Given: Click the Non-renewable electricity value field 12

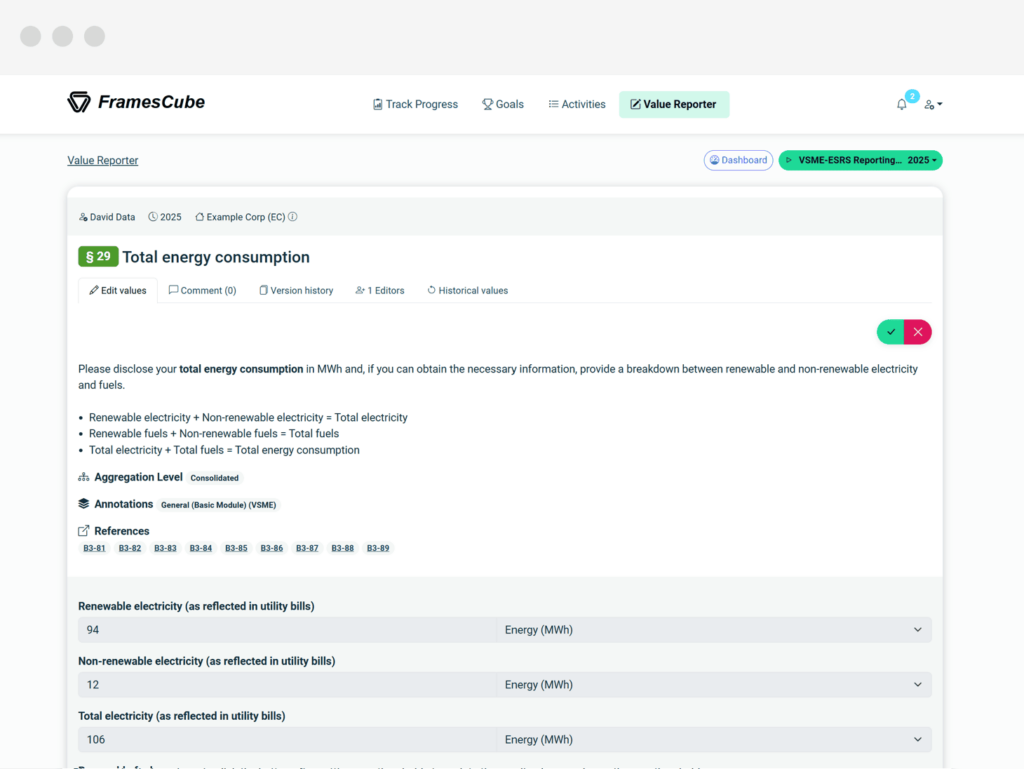Looking at the screenshot, I should click(x=287, y=685).
